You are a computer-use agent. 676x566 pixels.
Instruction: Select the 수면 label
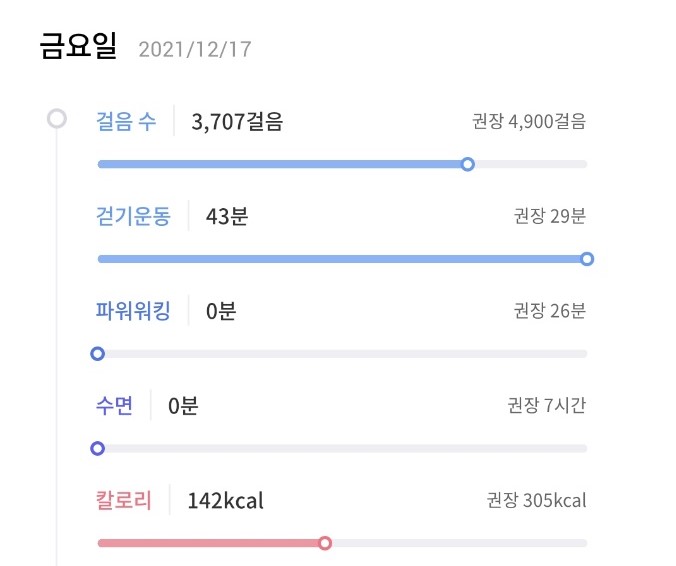(114, 406)
